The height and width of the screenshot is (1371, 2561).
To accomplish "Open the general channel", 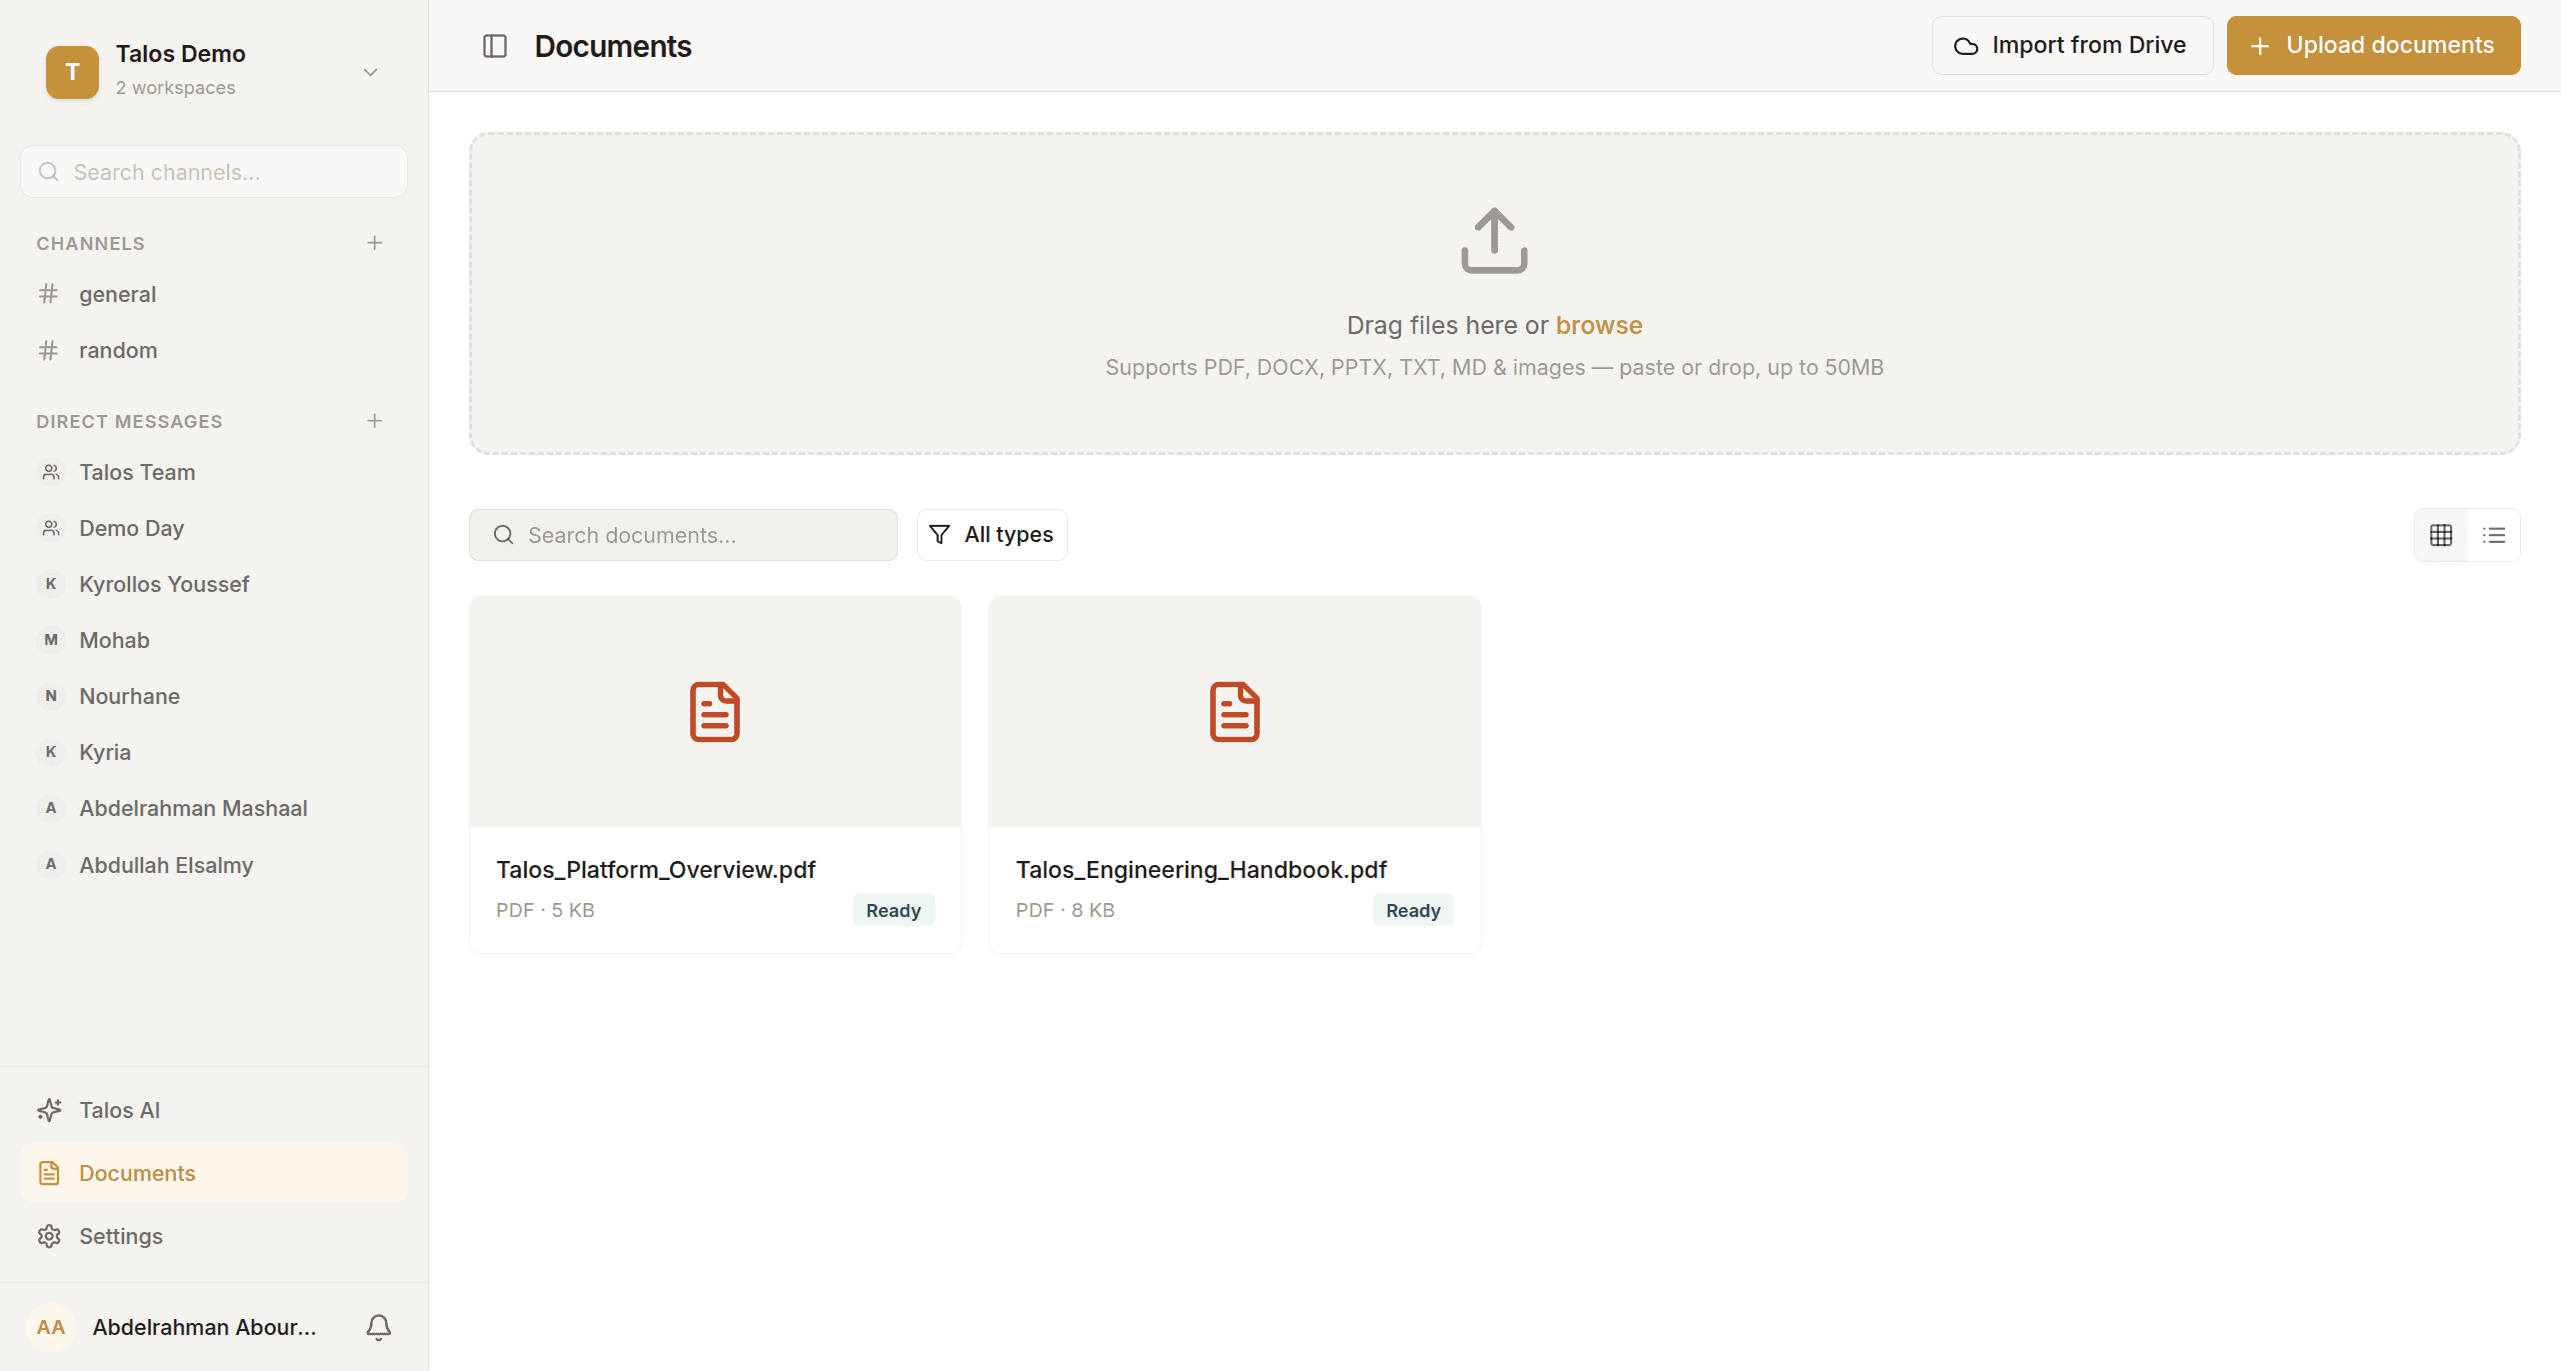I will click(x=214, y=294).
